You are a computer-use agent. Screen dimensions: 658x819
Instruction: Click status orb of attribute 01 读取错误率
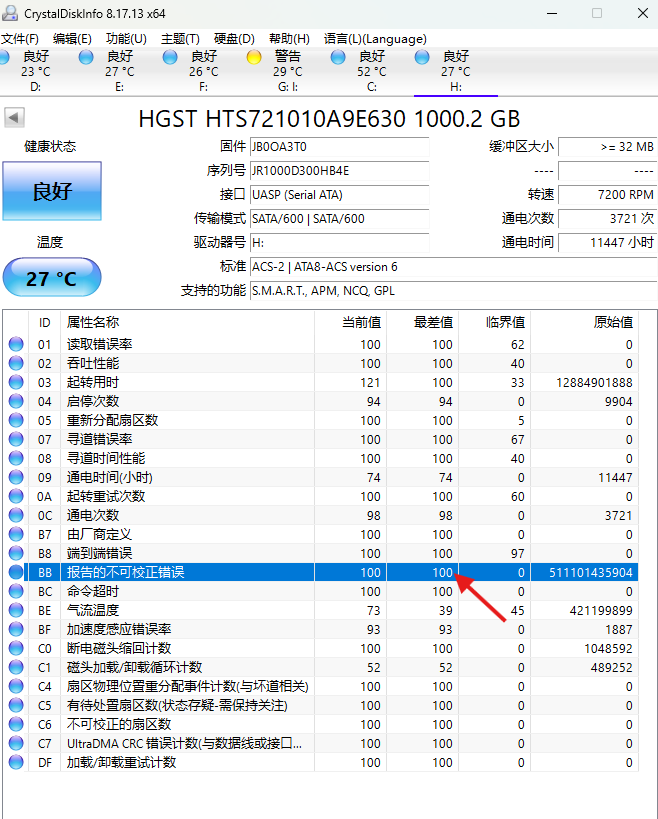[x=16, y=344]
